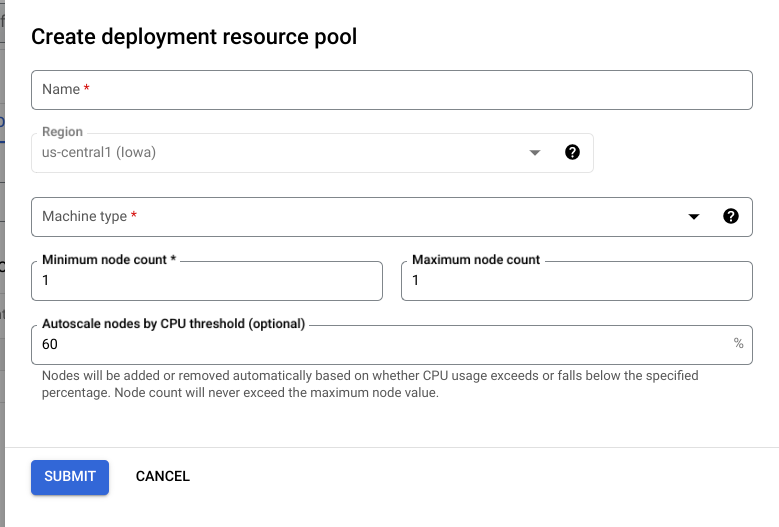
Task: Click the Region dropdown arrow
Action: [535, 153]
